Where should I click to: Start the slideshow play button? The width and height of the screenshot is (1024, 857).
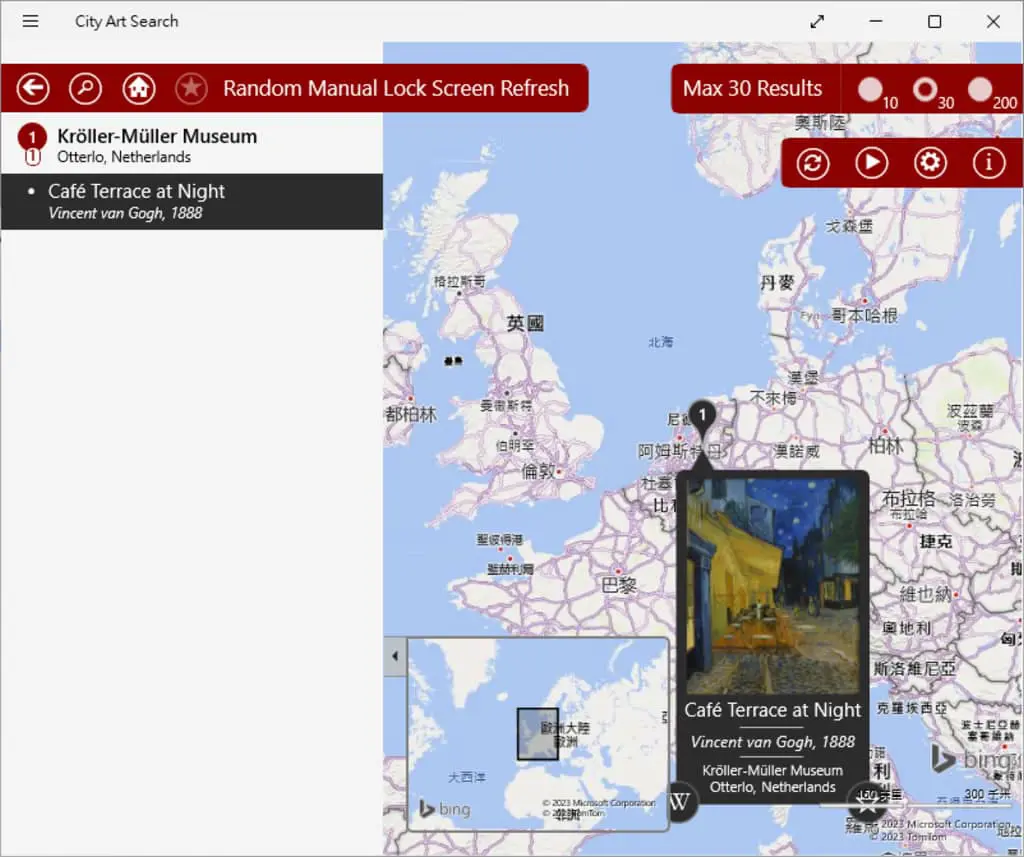(872, 163)
